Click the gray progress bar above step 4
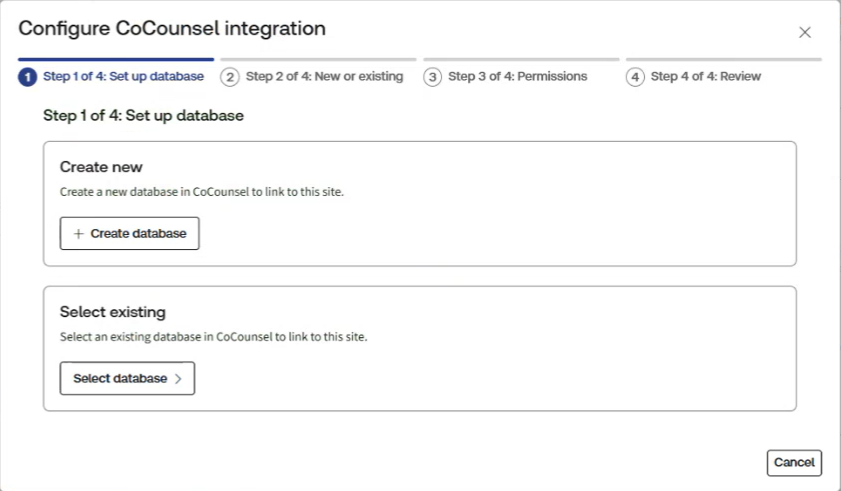Image resolution: width=841 pixels, height=491 pixels. point(723,59)
